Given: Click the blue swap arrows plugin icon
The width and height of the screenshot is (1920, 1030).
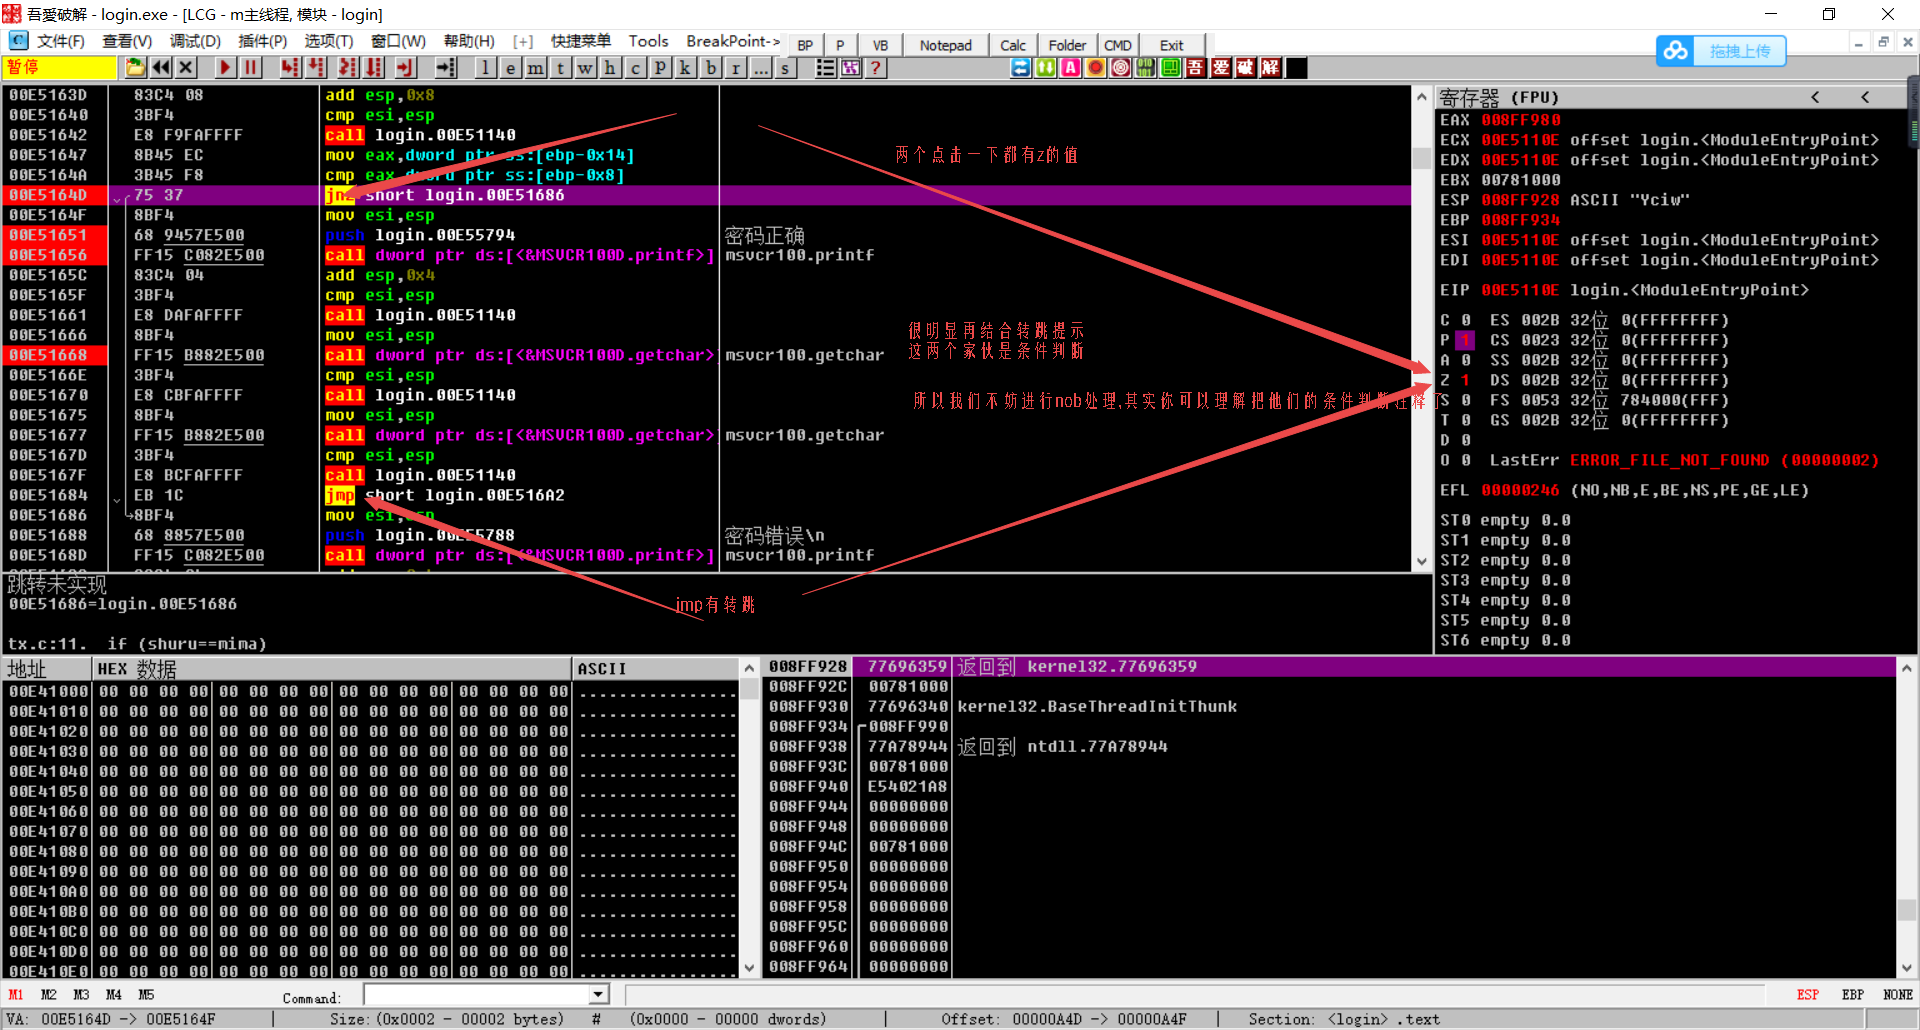Looking at the screenshot, I should [x=1020, y=68].
